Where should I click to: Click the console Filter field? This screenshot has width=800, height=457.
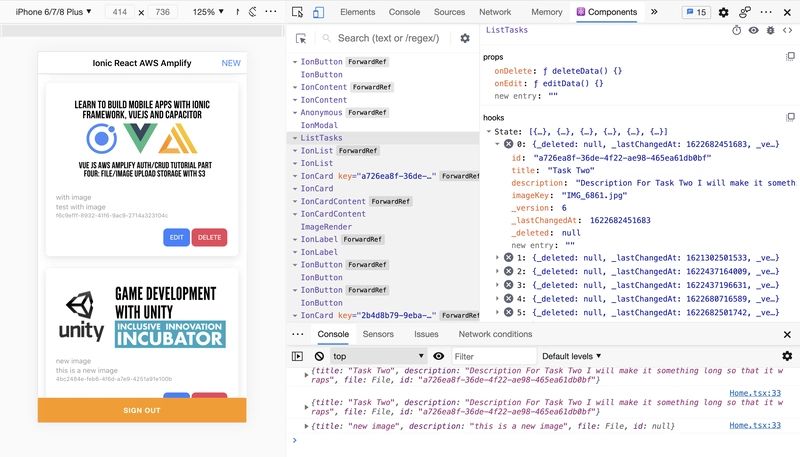[x=494, y=356]
